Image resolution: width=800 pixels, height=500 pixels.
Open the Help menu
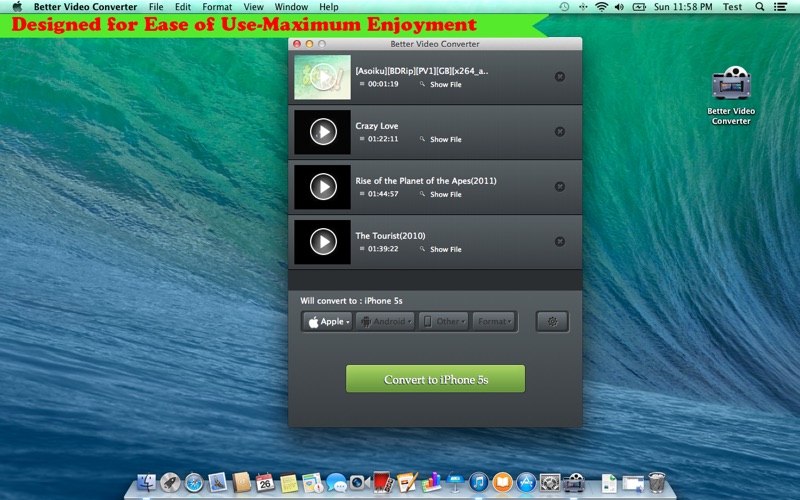[329, 7]
